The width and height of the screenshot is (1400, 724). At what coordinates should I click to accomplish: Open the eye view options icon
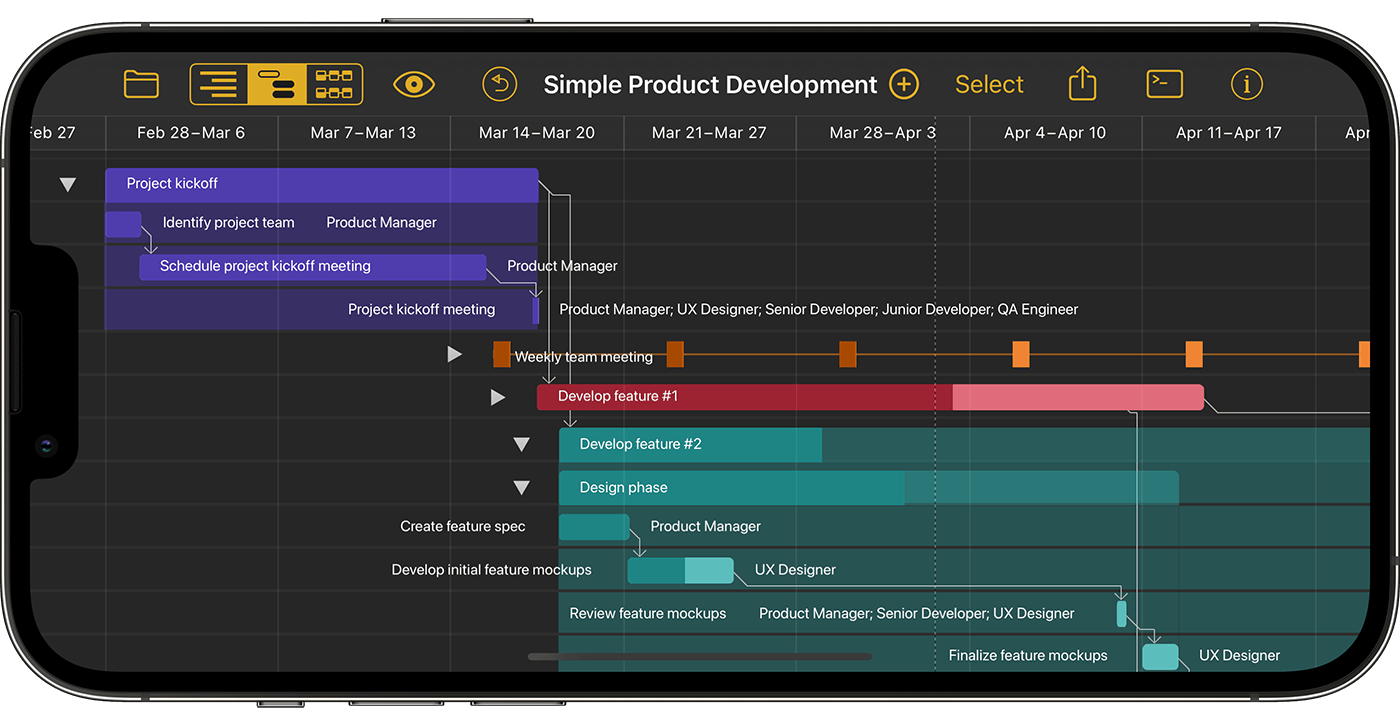[x=414, y=84]
